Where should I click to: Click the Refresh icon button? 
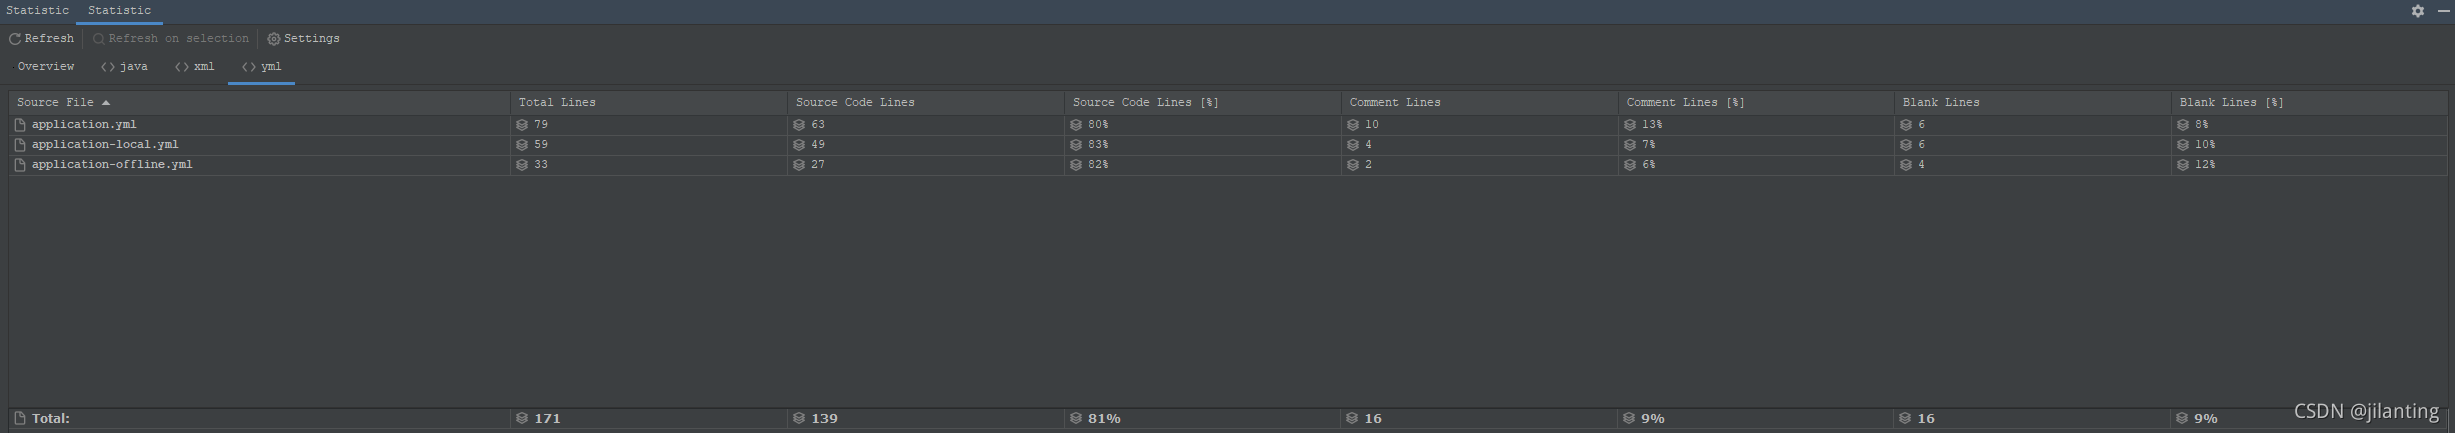[15, 39]
